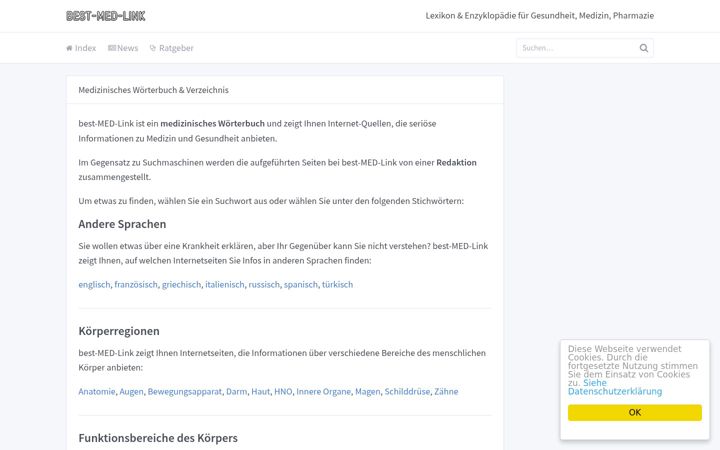Click the Medizinisches Wörterbuch & Verzeichnis title
The height and width of the screenshot is (450, 720).
(x=153, y=90)
